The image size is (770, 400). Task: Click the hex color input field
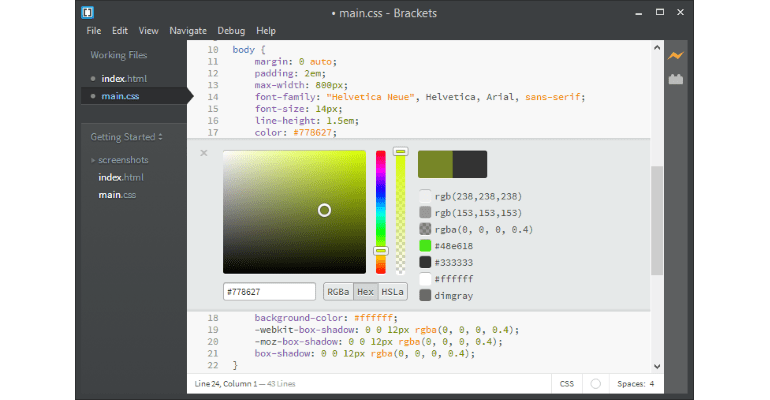[x=269, y=292]
